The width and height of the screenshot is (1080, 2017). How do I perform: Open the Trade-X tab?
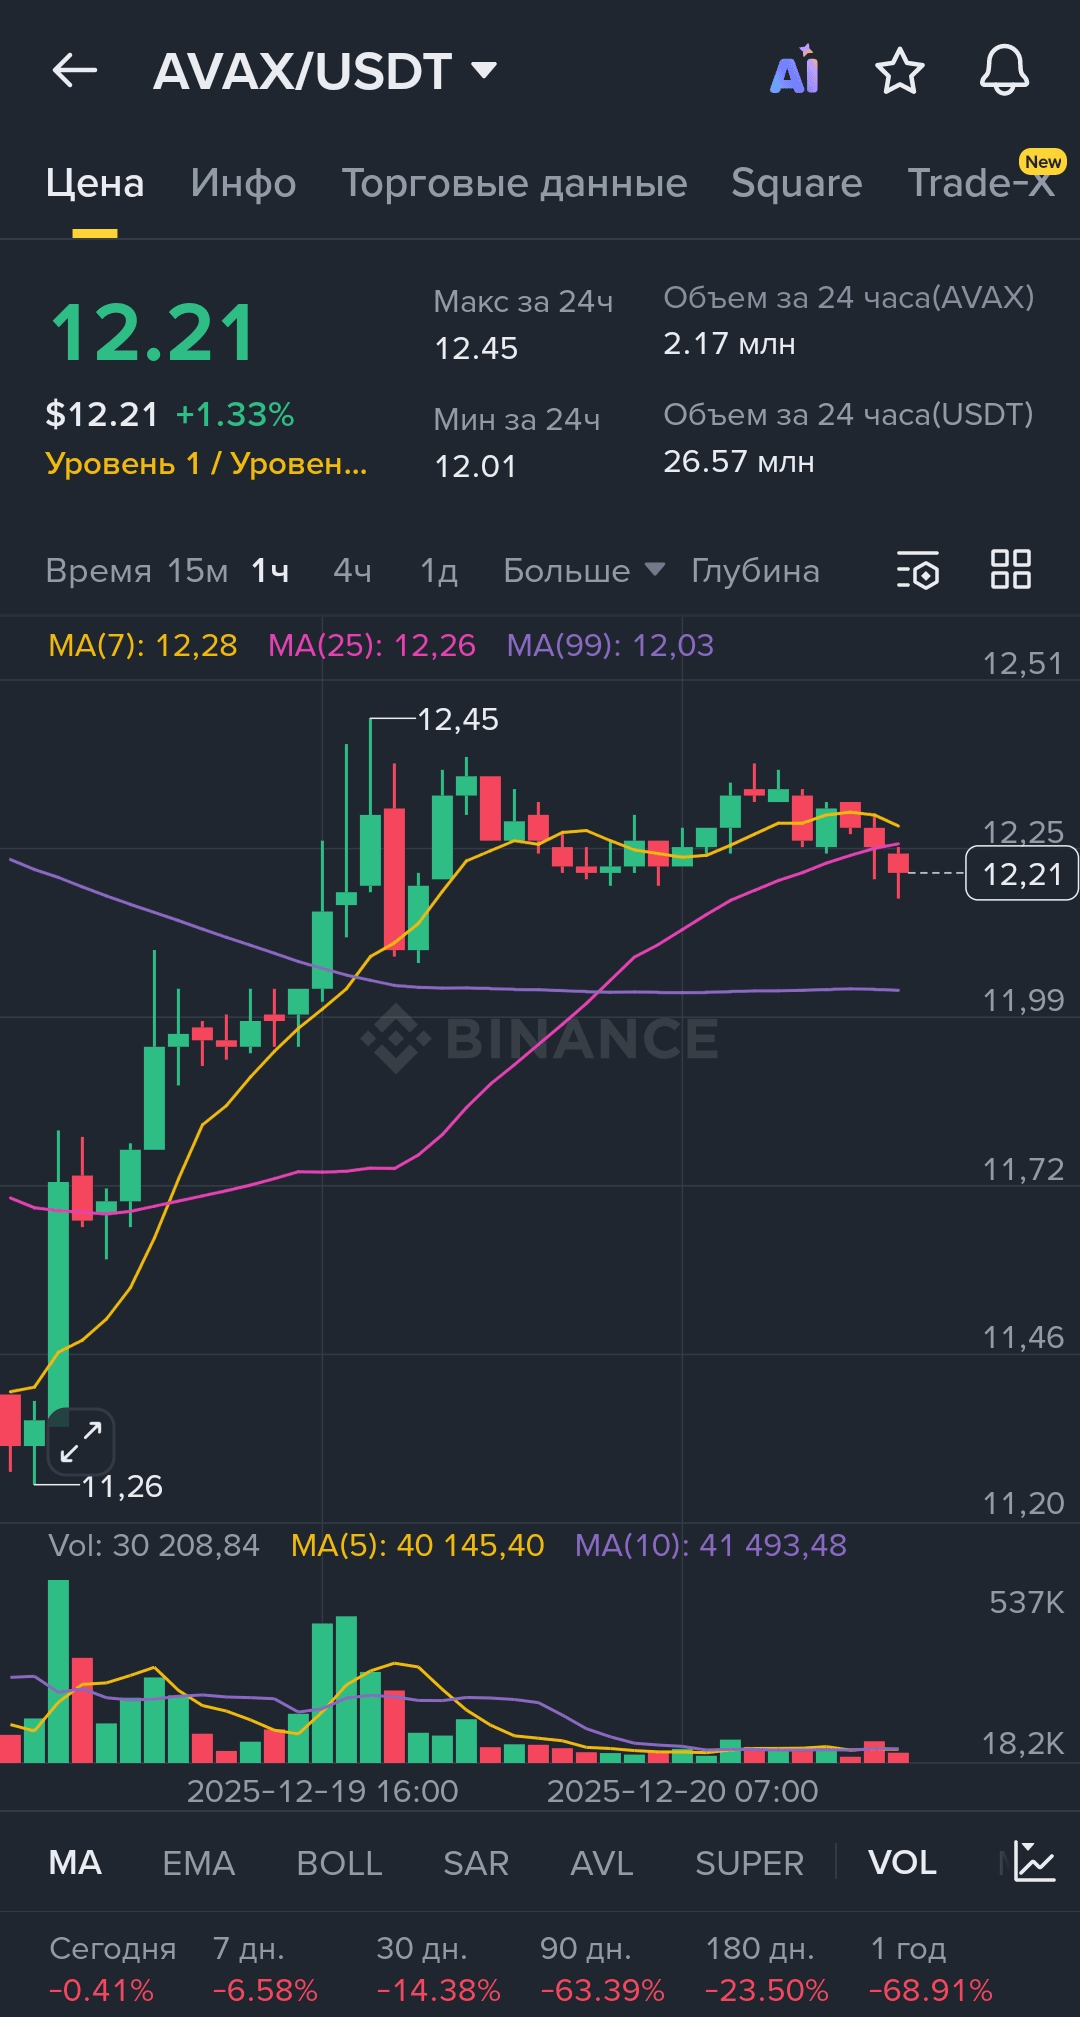pyautogui.click(x=981, y=183)
